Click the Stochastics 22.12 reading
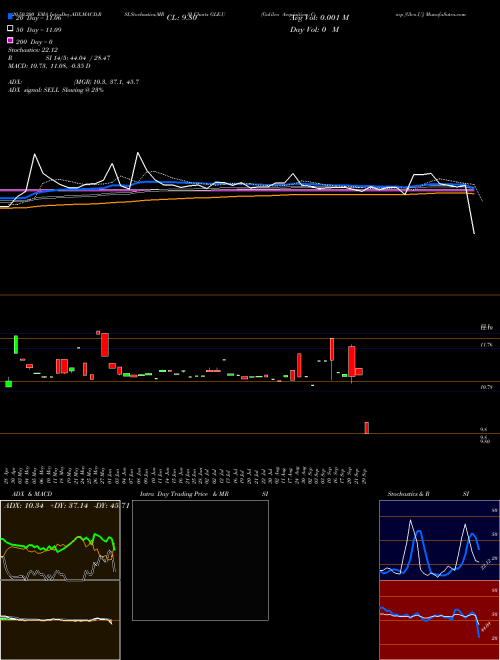The height and width of the screenshot is (660, 500). coord(33,50)
